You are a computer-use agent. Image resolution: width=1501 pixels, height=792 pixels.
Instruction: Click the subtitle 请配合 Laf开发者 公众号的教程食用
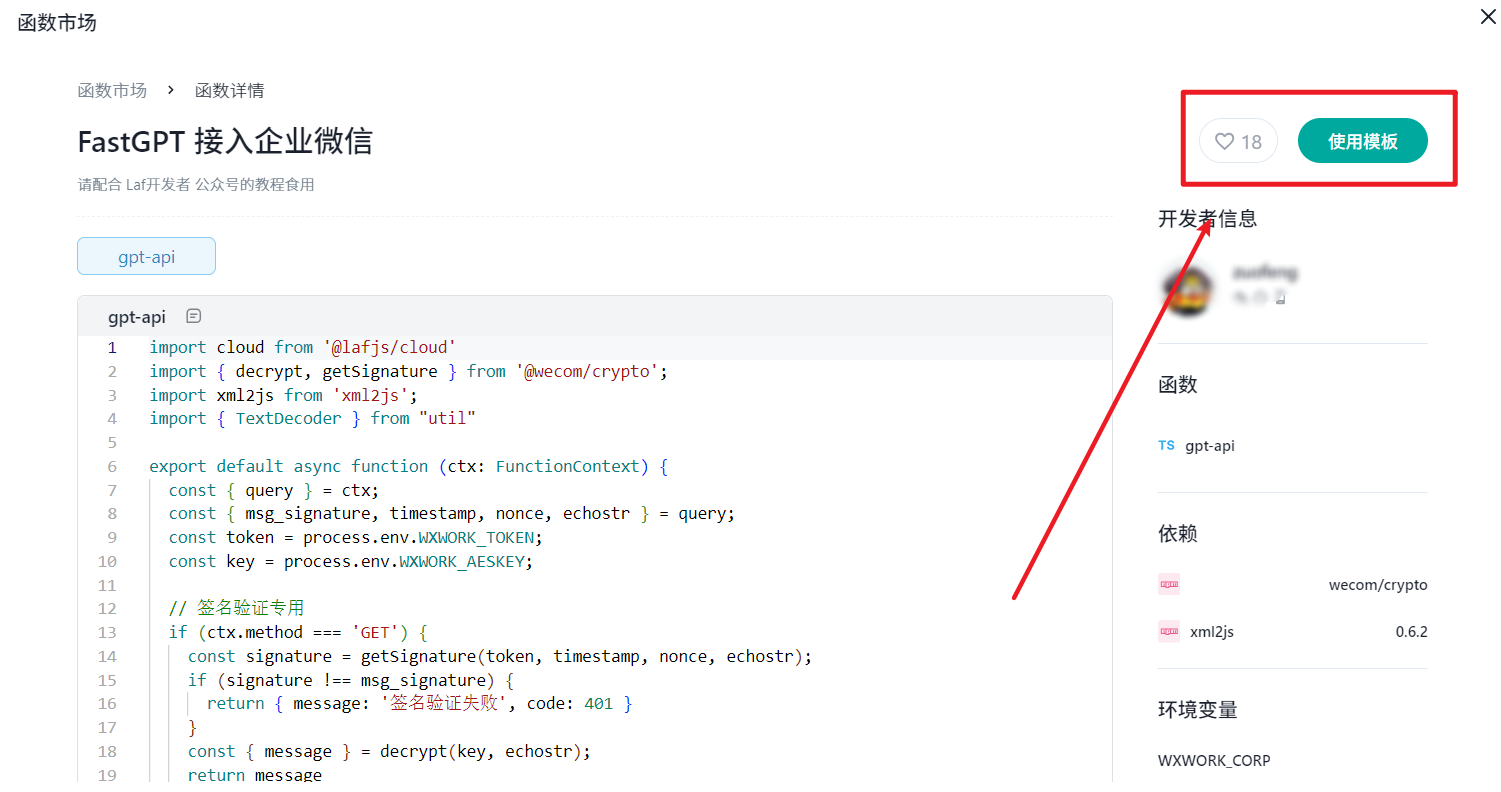[x=196, y=184]
